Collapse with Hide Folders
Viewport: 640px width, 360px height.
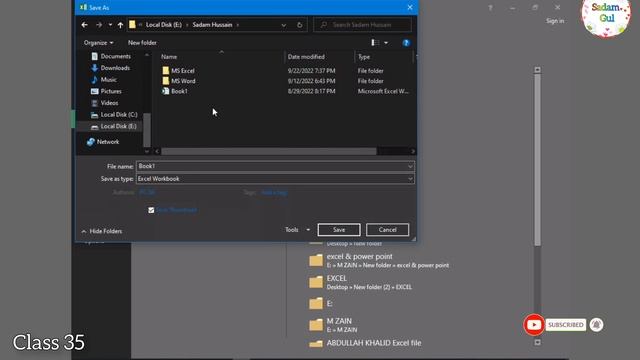click(x=102, y=231)
